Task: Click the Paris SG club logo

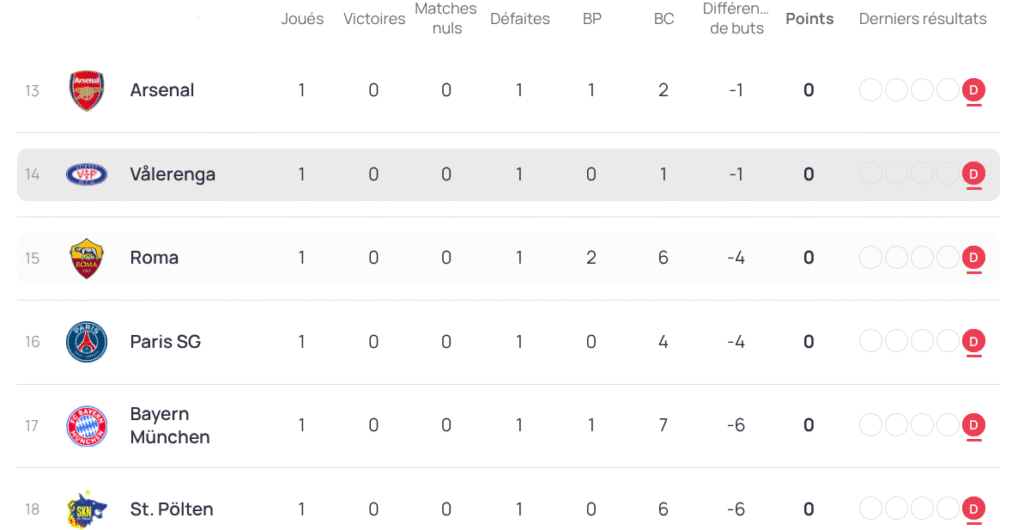Action: [86, 342]
